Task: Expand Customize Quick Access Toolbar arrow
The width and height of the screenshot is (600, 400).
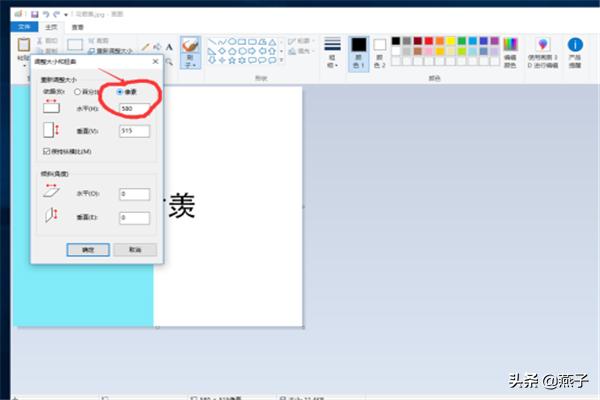Action: [x=66, y=15]
